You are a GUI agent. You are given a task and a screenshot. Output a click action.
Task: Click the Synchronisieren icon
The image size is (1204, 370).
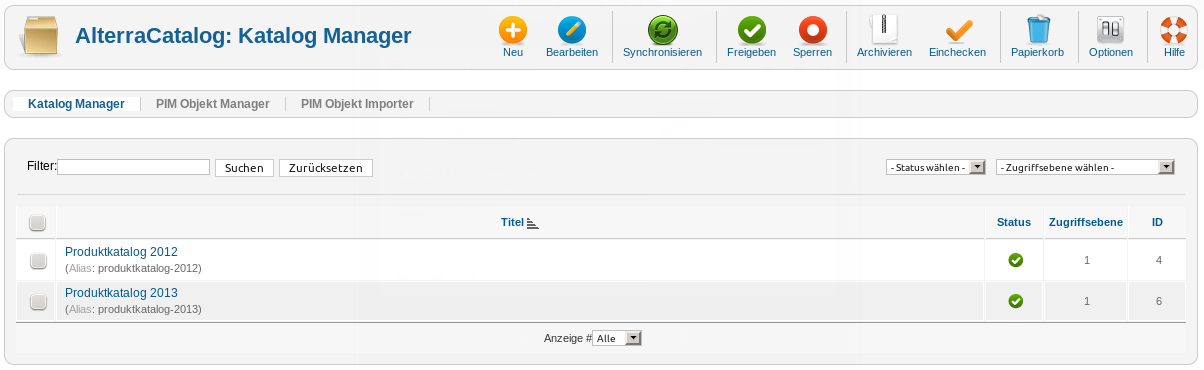(x=662, y=30)
